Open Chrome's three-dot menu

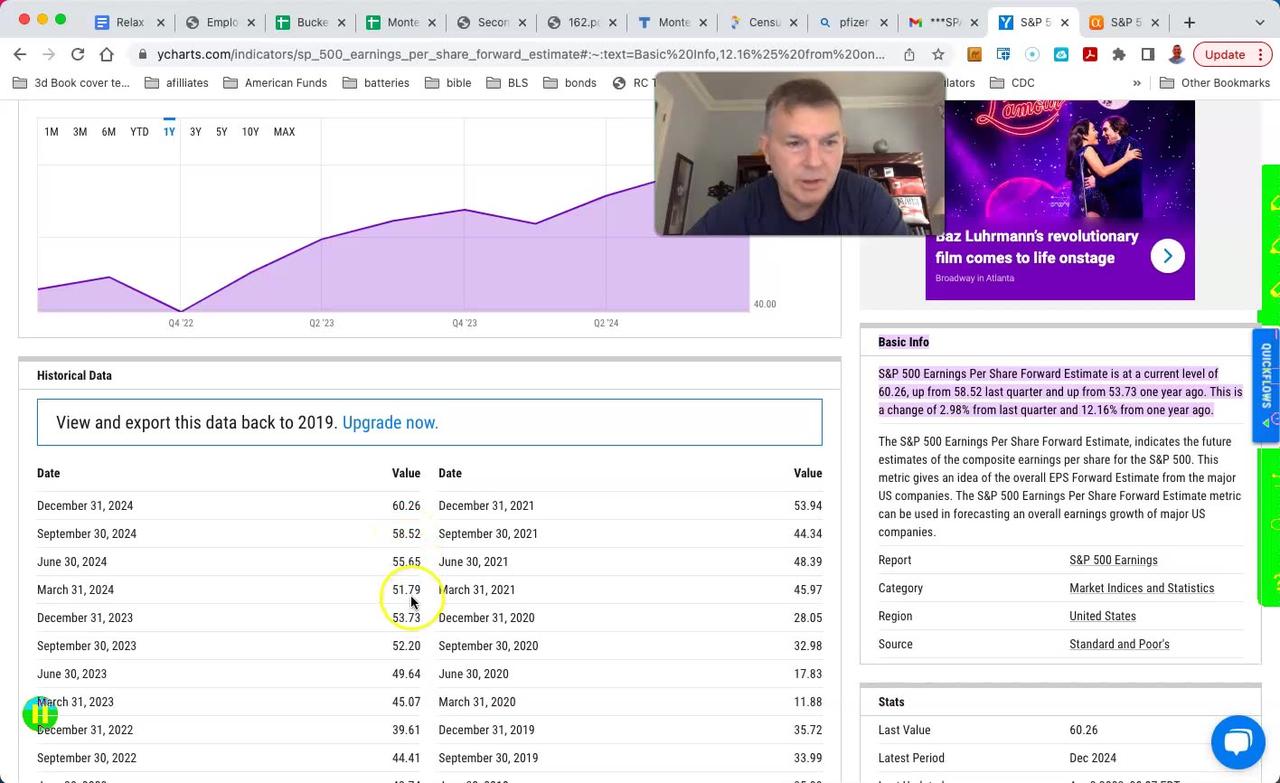click(1260, 55)
